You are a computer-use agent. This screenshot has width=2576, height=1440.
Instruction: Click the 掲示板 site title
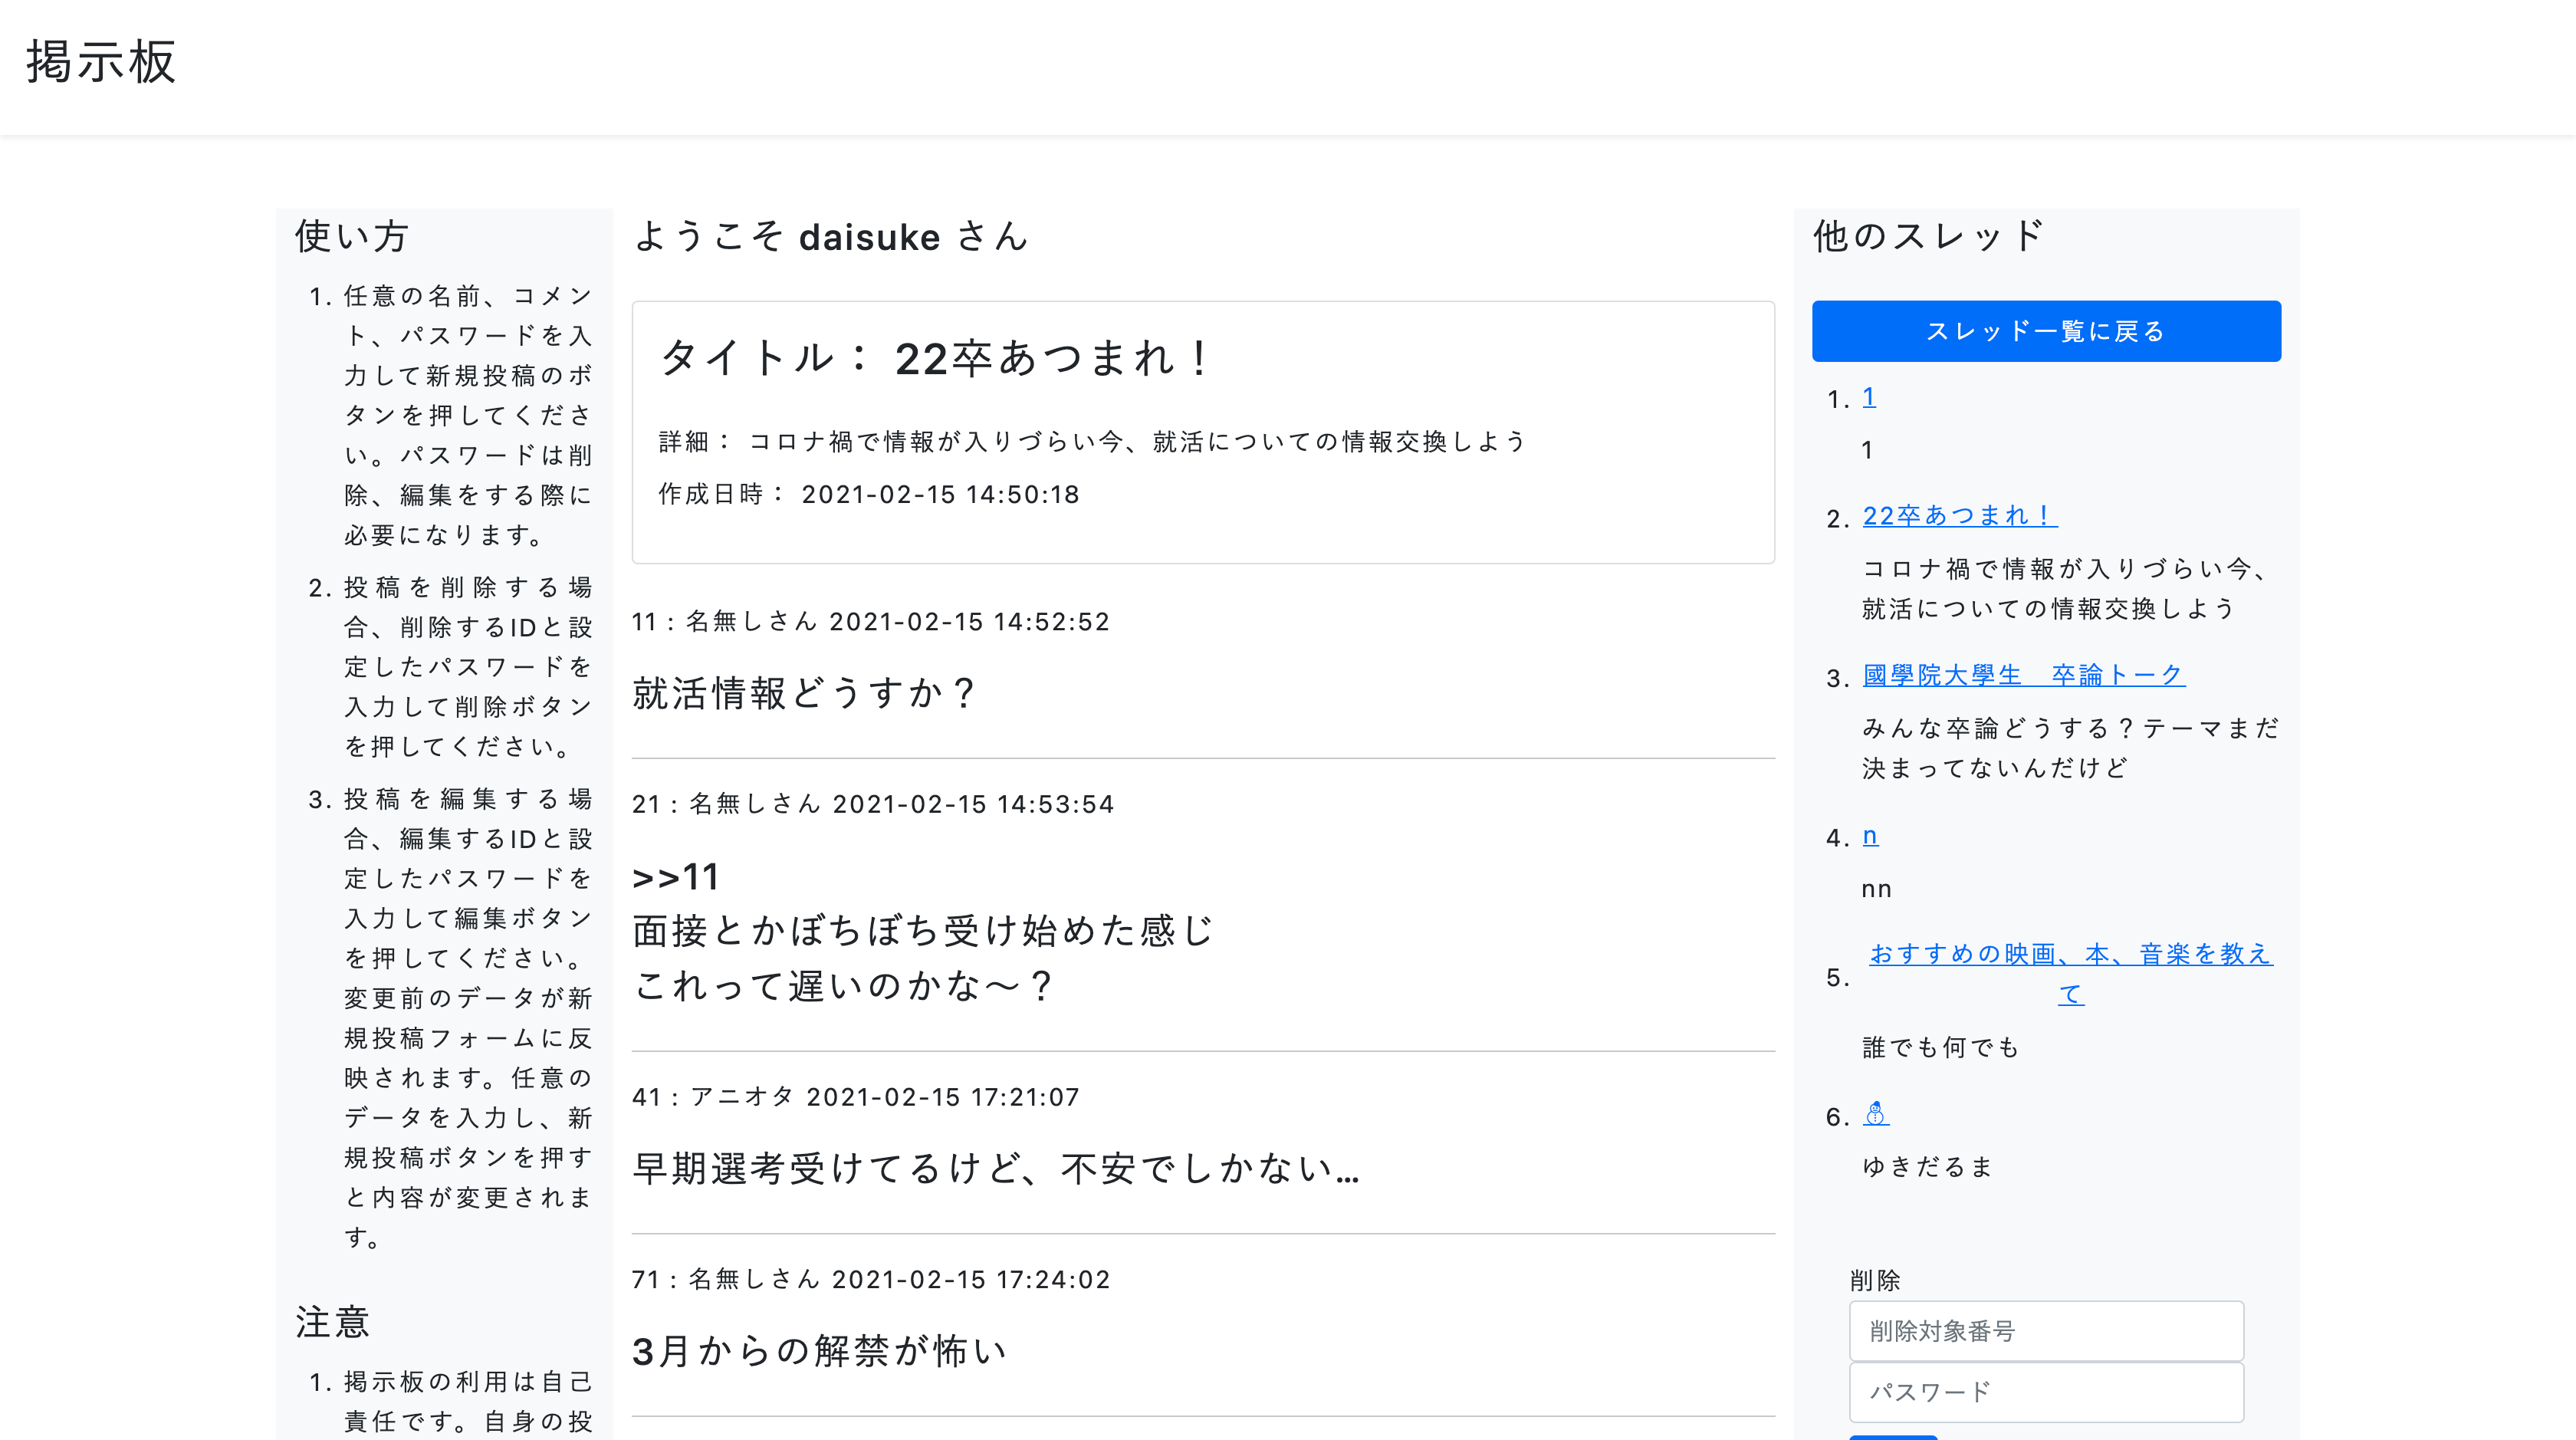pos(101,62)
